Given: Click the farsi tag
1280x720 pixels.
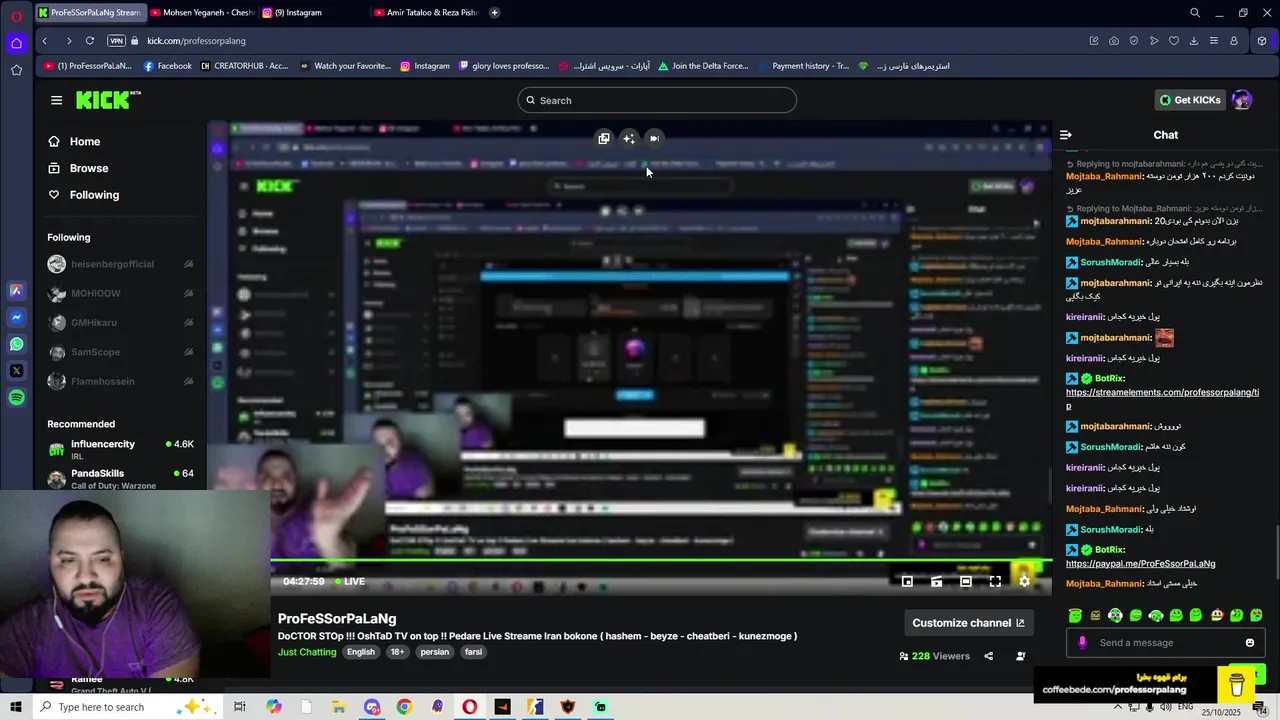Looking at the screenshot, I should pyautogui.click(x=474, y=652).
